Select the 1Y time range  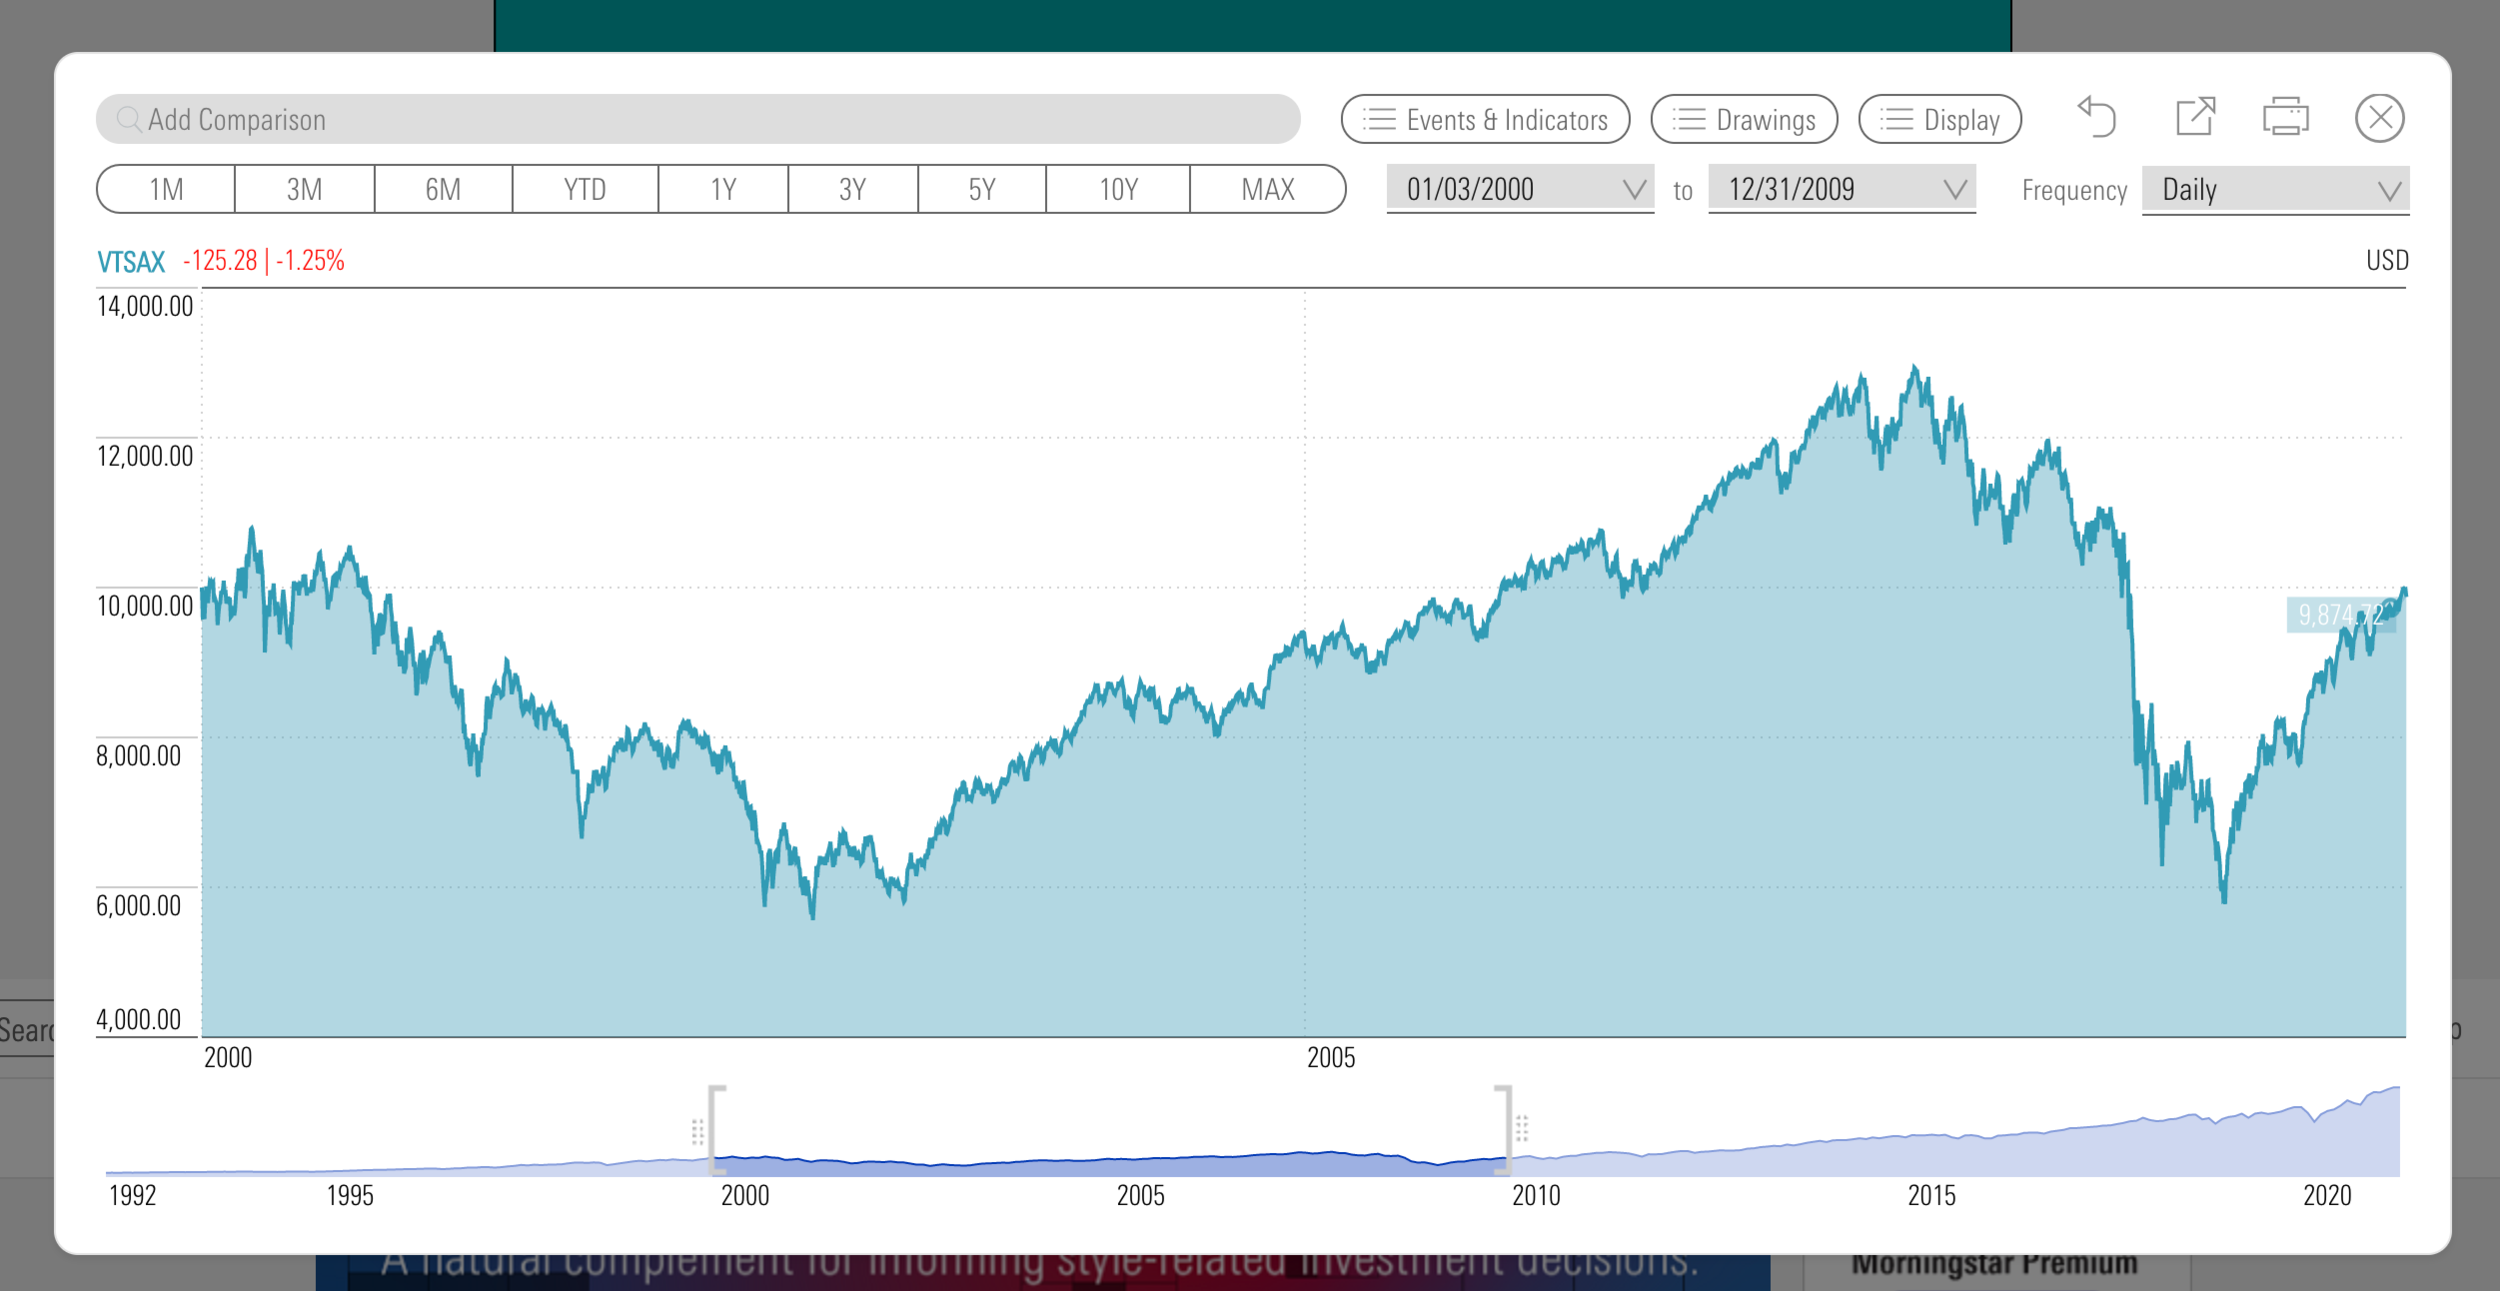(723, 189)
